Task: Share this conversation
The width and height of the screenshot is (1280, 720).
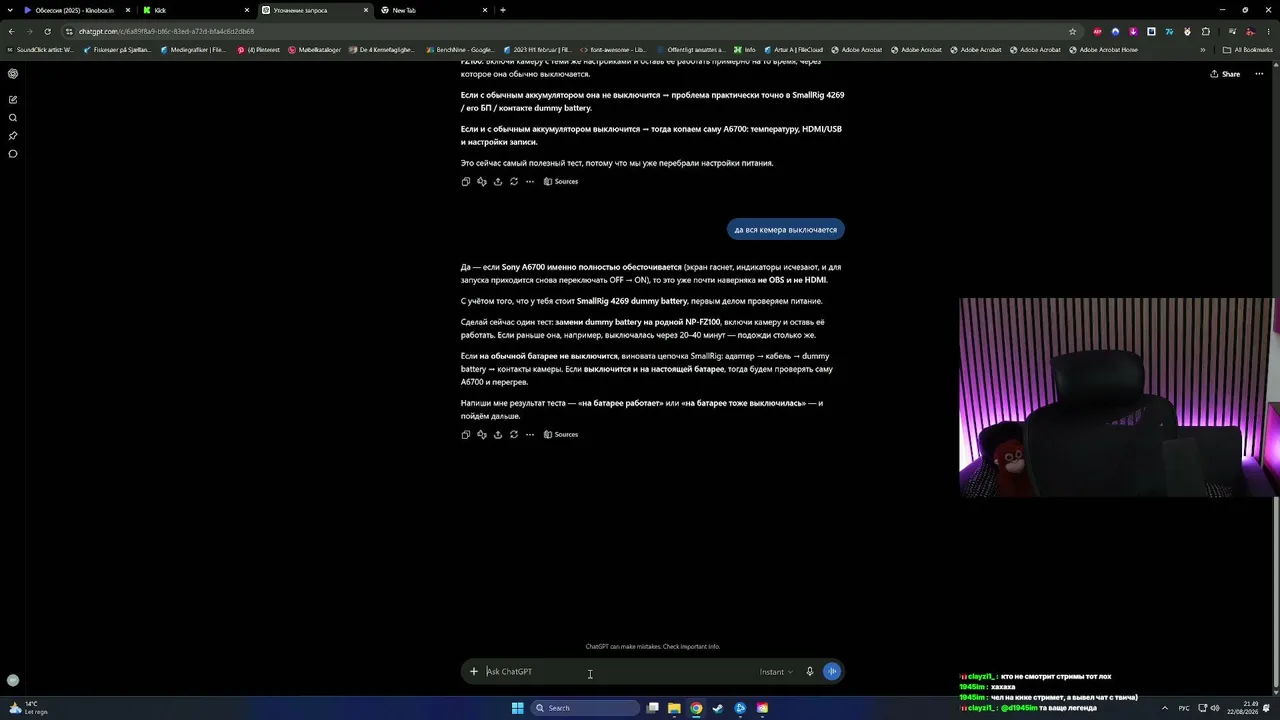Action: pos(1225,74)
